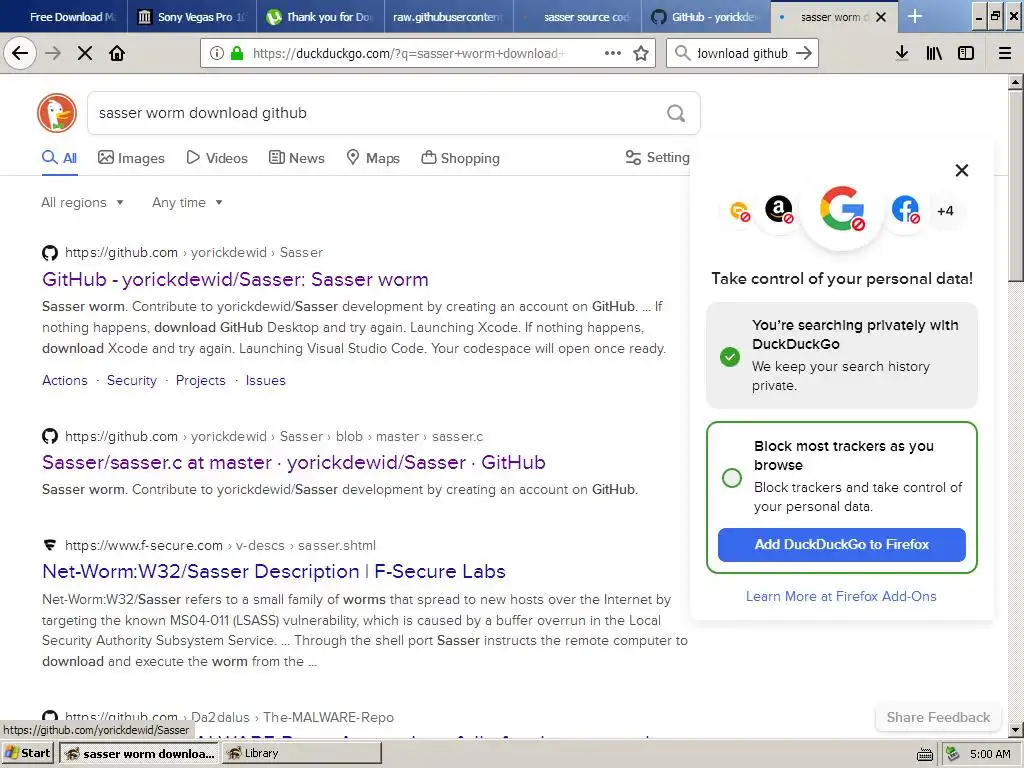Show sidebars button in toolbar
1024x768 pixels.
965,53
